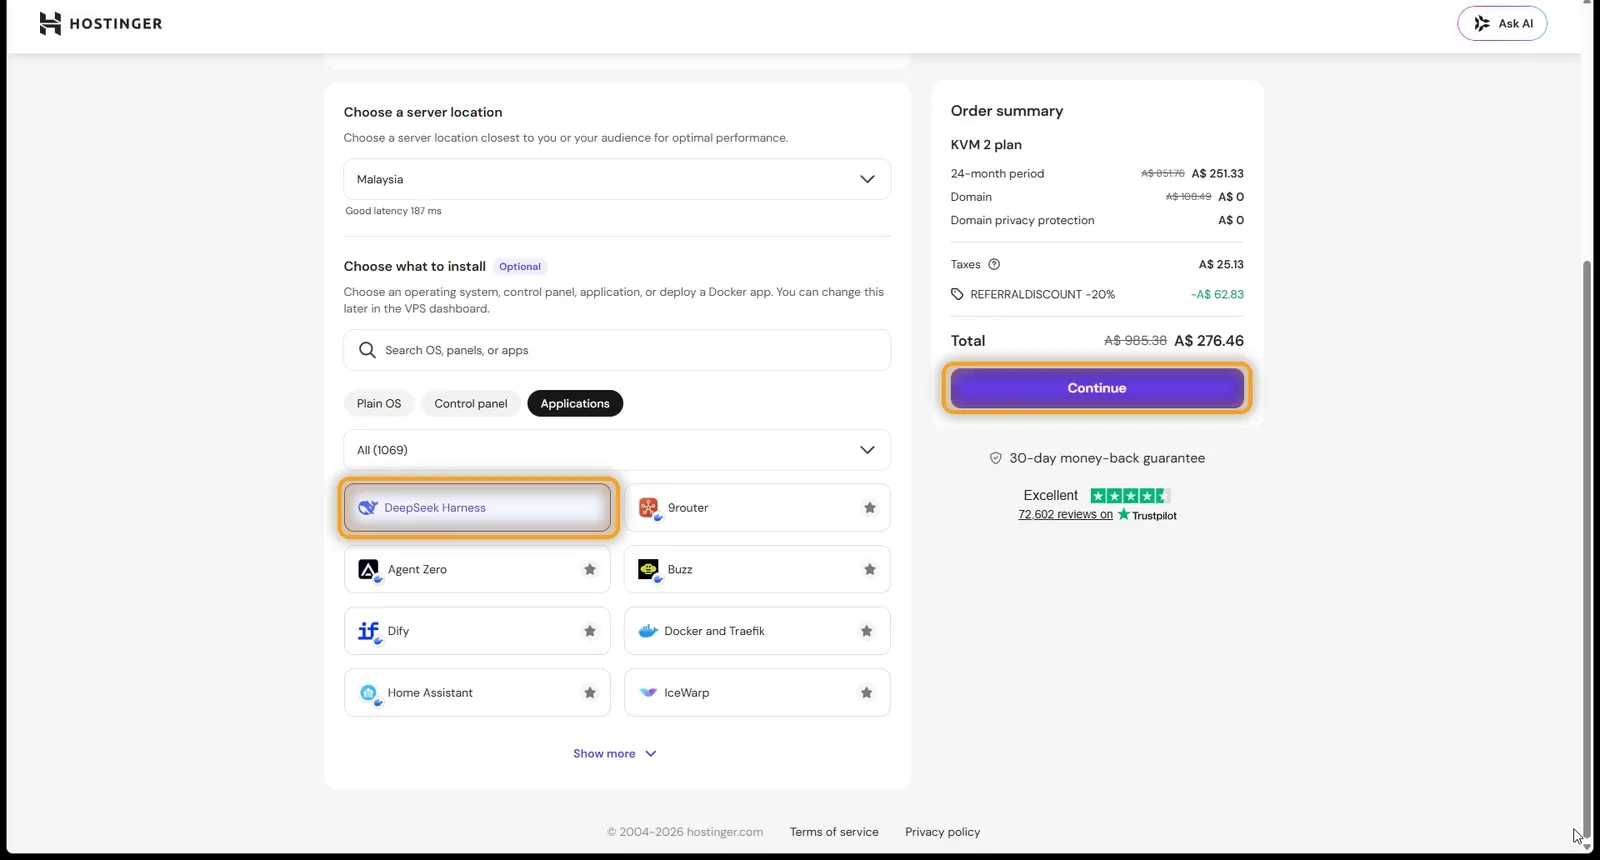1600x860 pixels.
Task: Click the money-back guarantee shield icon
Action: (x=995, y=458)
